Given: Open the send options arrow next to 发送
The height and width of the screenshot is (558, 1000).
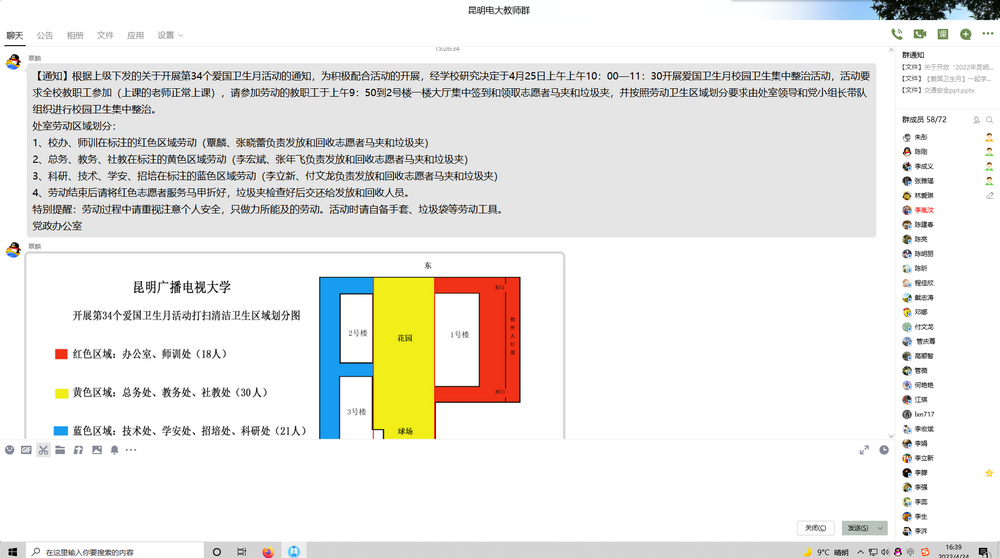Looking at the screenshot, I should 881,528.
